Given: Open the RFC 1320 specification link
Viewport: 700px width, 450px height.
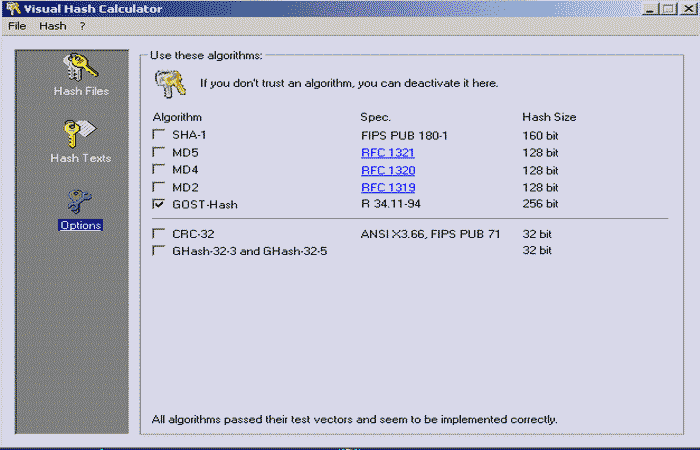Looking at the screenshot, I should [387, 170].
